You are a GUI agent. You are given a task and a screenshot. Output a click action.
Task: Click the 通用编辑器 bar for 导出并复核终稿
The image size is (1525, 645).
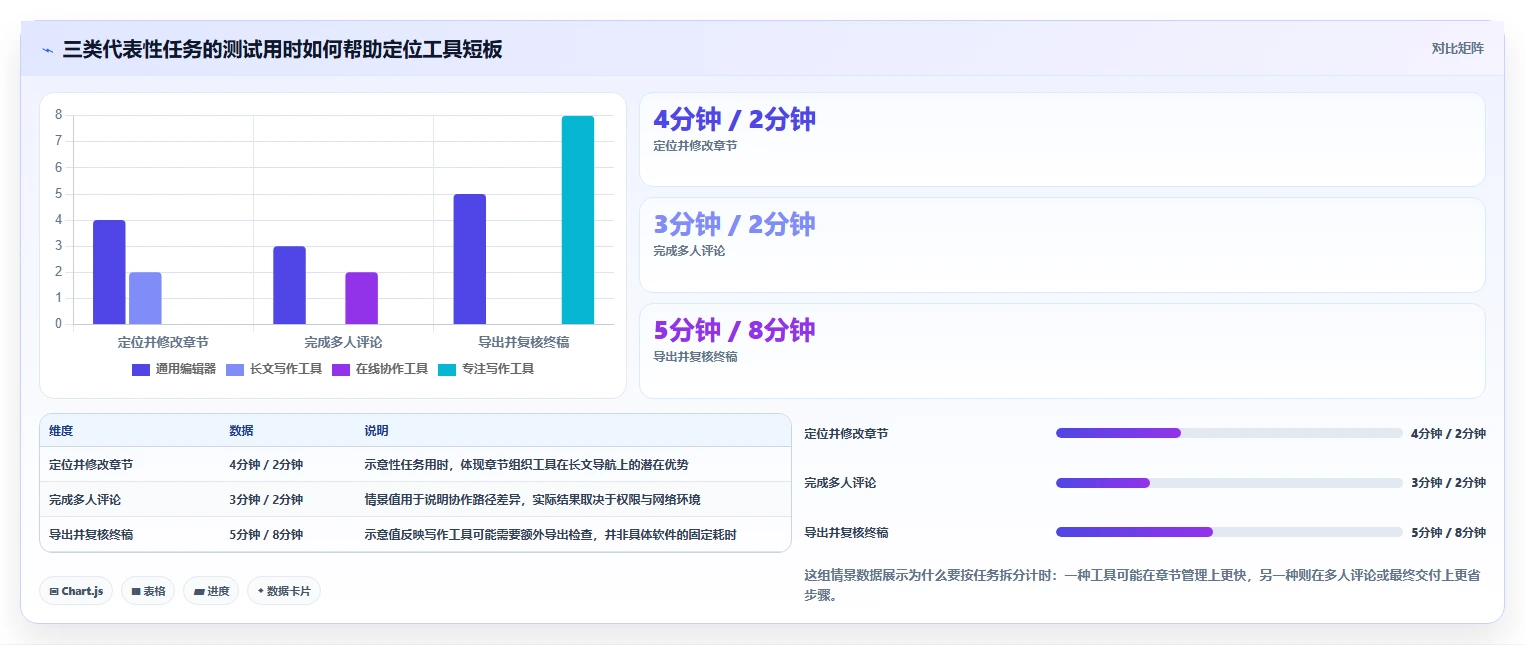[x=469, y=259]
